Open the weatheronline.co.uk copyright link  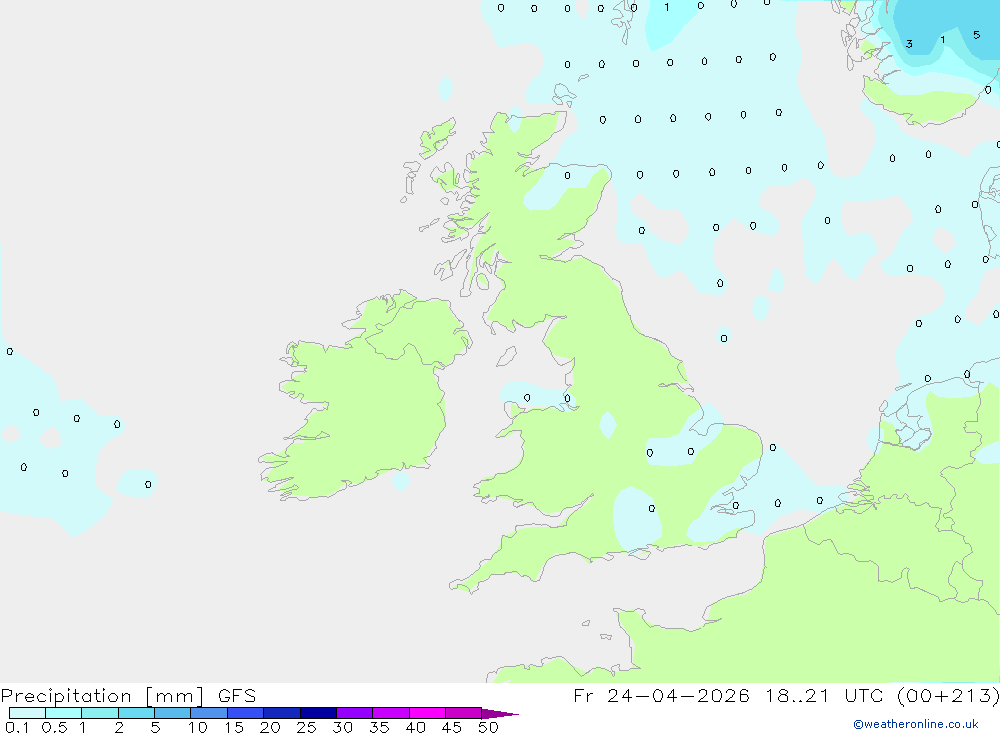point(916,724)
